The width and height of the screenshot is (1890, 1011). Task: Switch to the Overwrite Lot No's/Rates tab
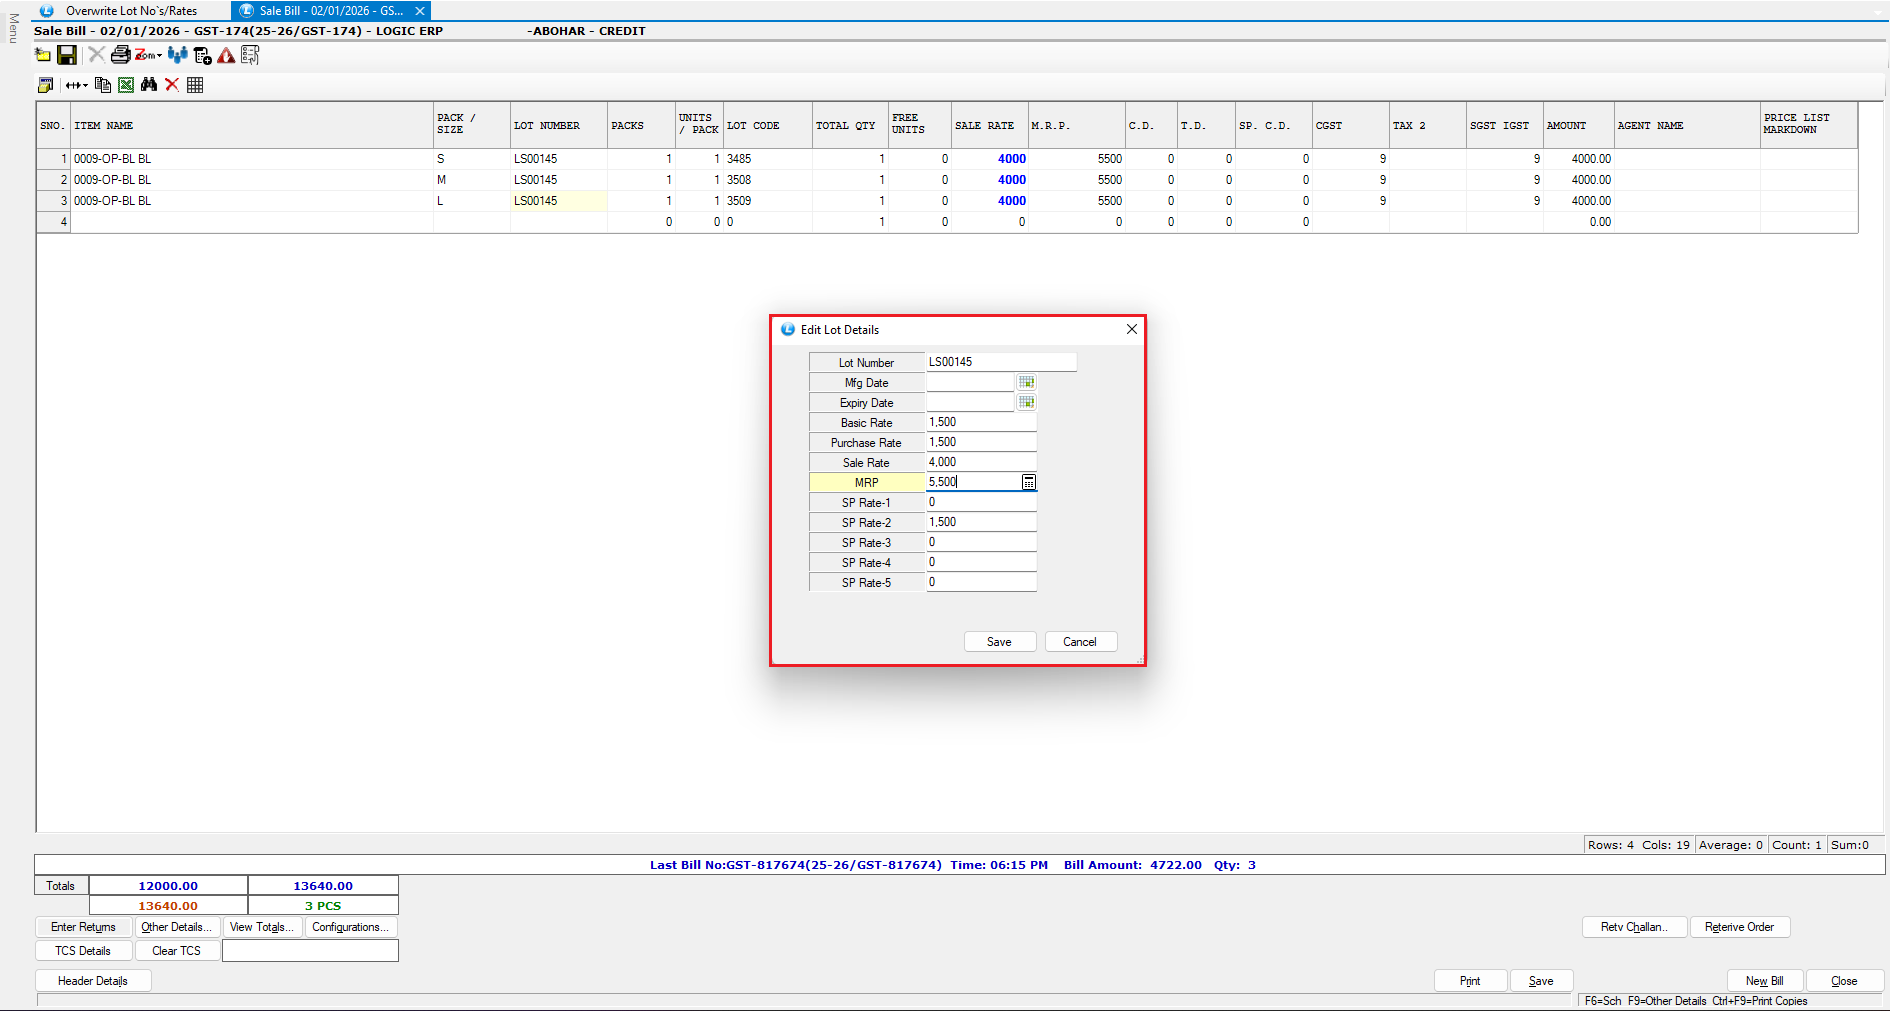130,11
